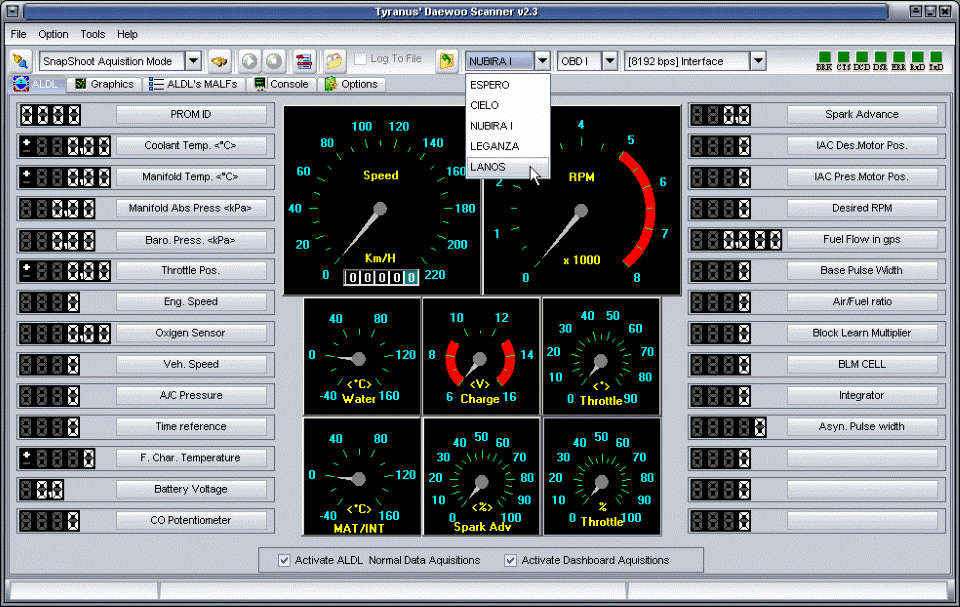
Task: Click the binoculars search icon
Action: (x=219, y=61)
